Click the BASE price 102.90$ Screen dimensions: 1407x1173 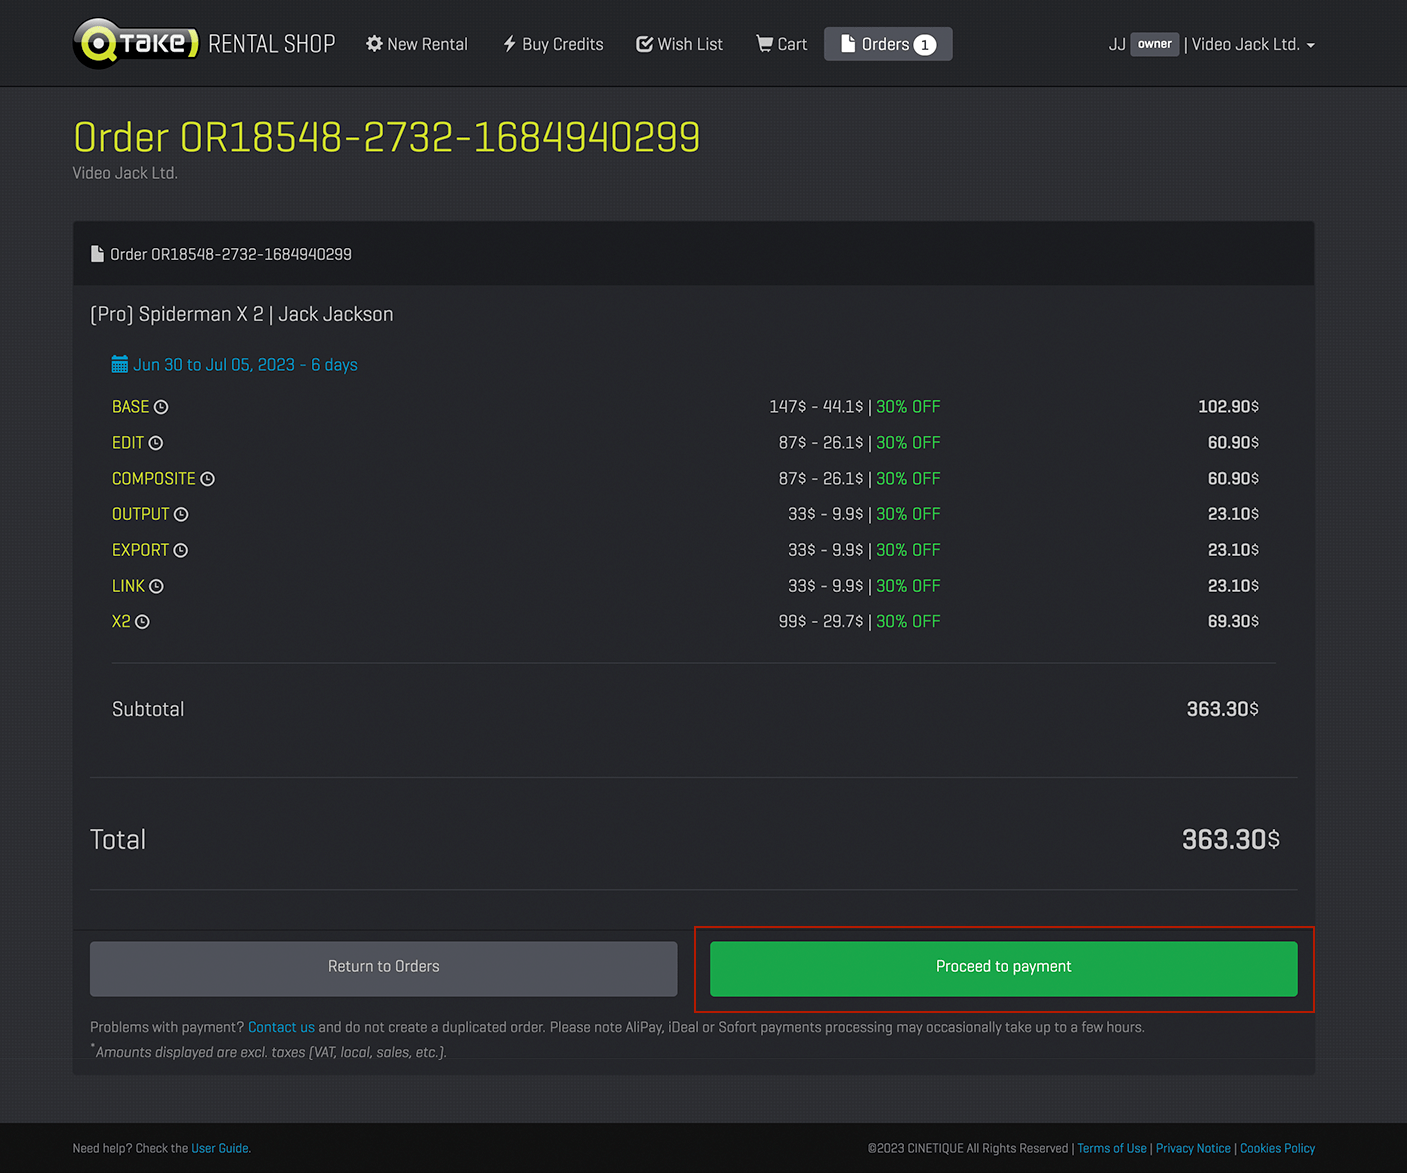(x=1228, y=407)
